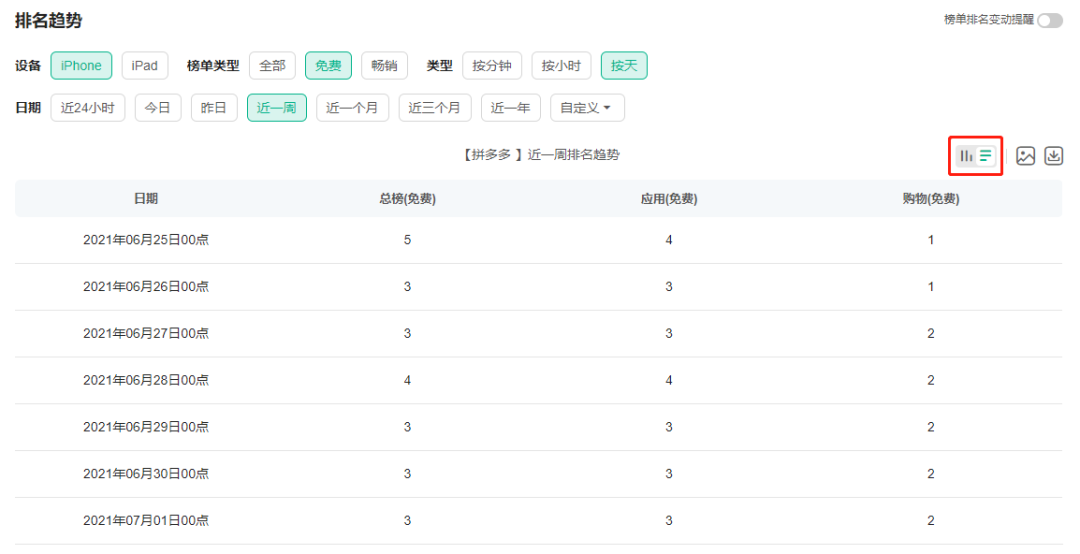The width and height of the screenshot is (1080, 554).
Task: Choose 全部 chart type
Action: point(272,65)
